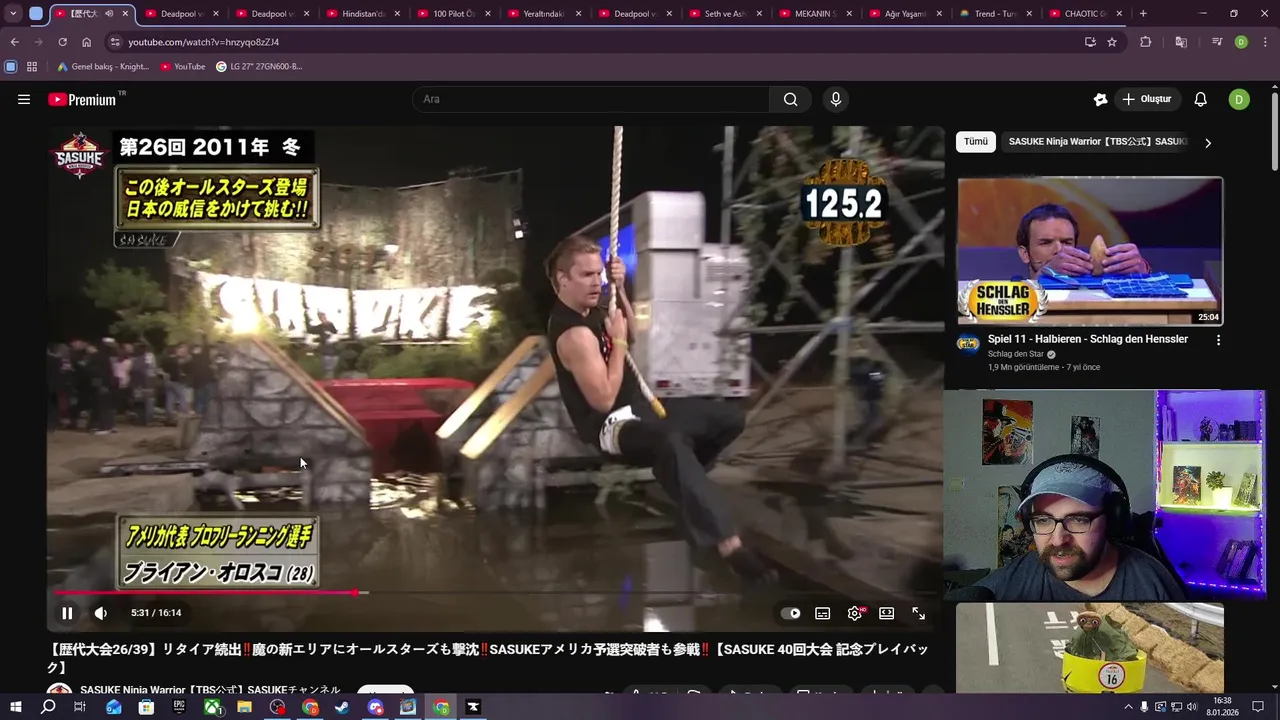Click the SASUKE channel avatar
1280x720 pixels.
pyautogui.click(x=59, y=690)
